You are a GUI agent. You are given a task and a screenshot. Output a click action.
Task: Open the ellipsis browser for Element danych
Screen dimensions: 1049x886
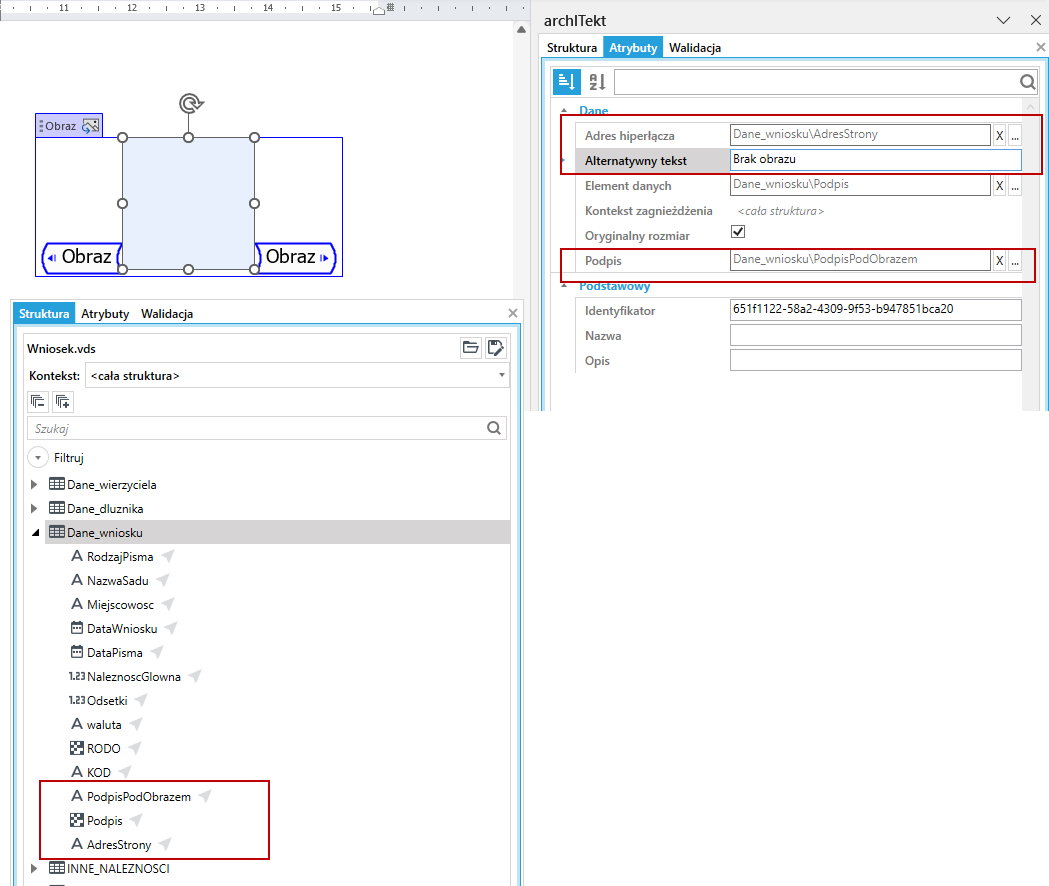point(1015,186)
